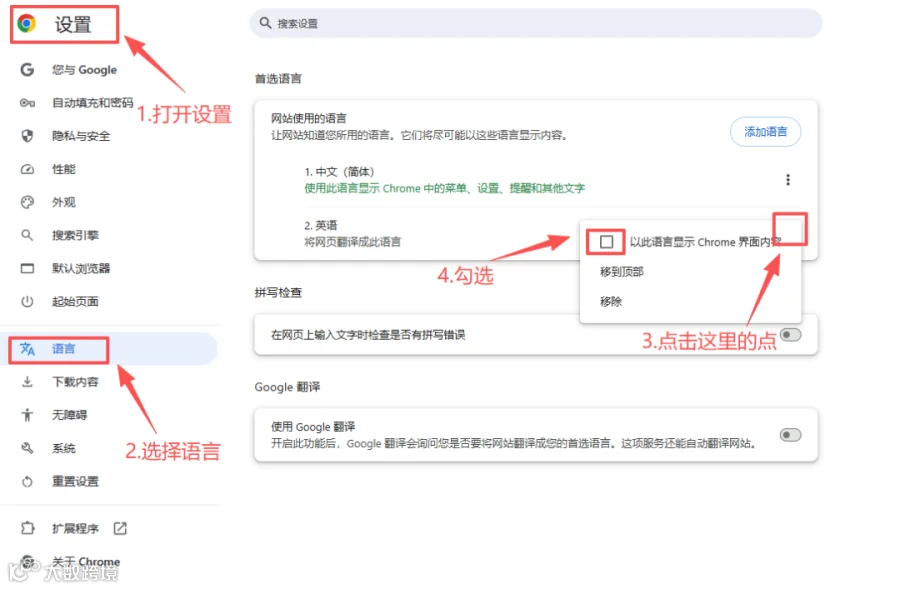900x589 pixels.
Task: Click the 拼写检查 heading
Action: (x=278, y=293)
